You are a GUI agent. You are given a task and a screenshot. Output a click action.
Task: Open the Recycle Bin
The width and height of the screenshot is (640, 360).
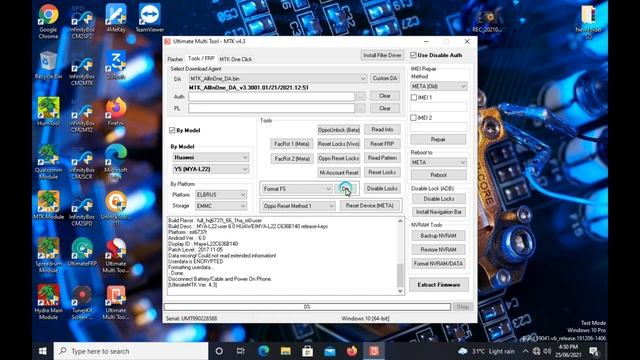(48, 65)
